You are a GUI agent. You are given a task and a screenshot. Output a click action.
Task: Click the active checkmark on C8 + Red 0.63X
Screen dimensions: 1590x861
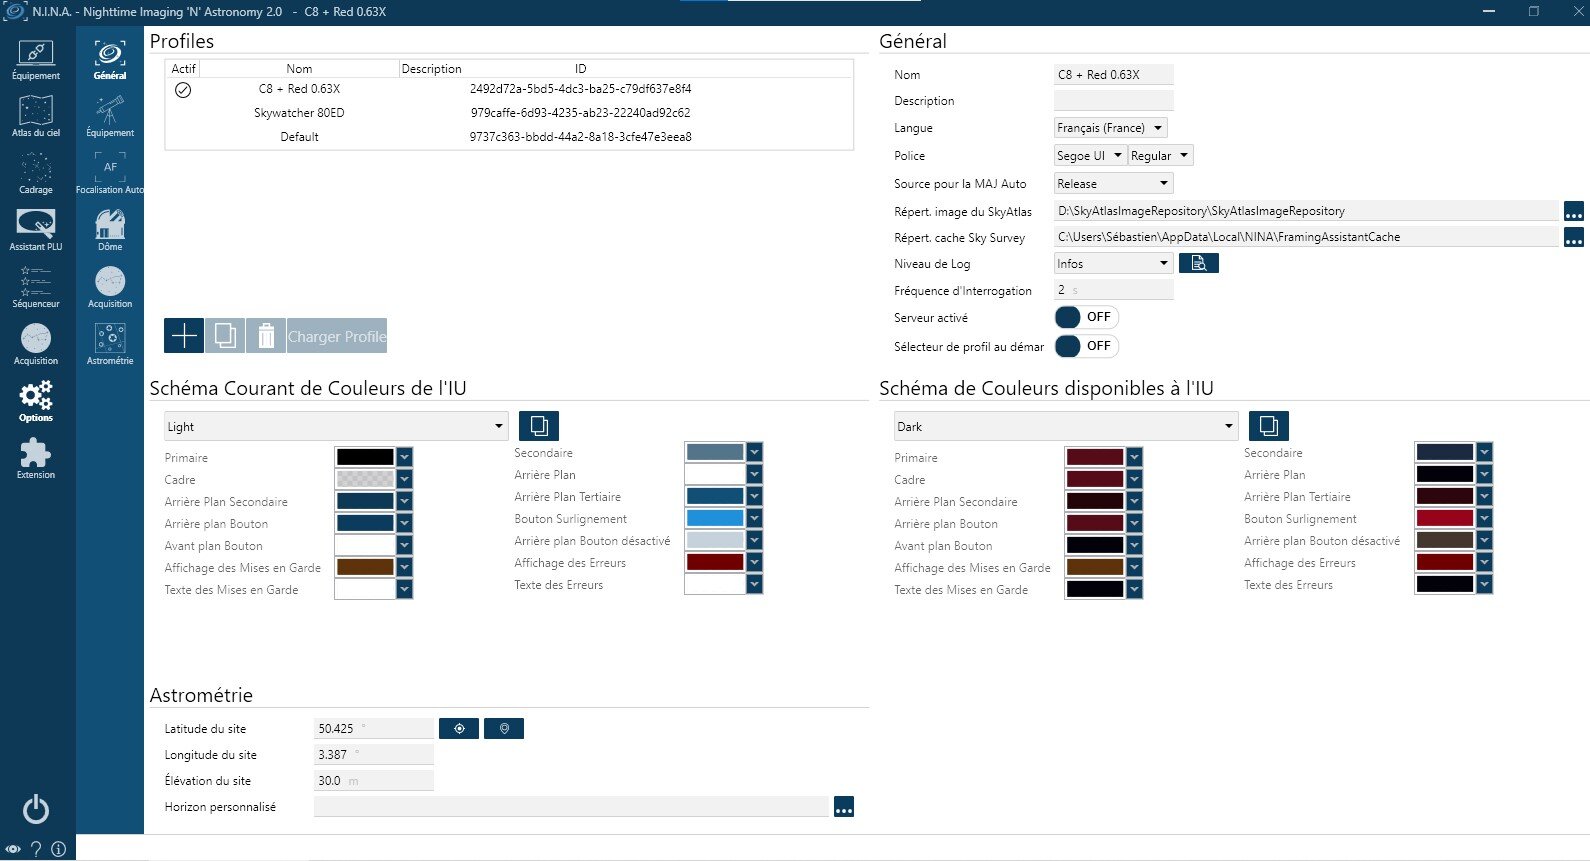click(x=183, y=90)
